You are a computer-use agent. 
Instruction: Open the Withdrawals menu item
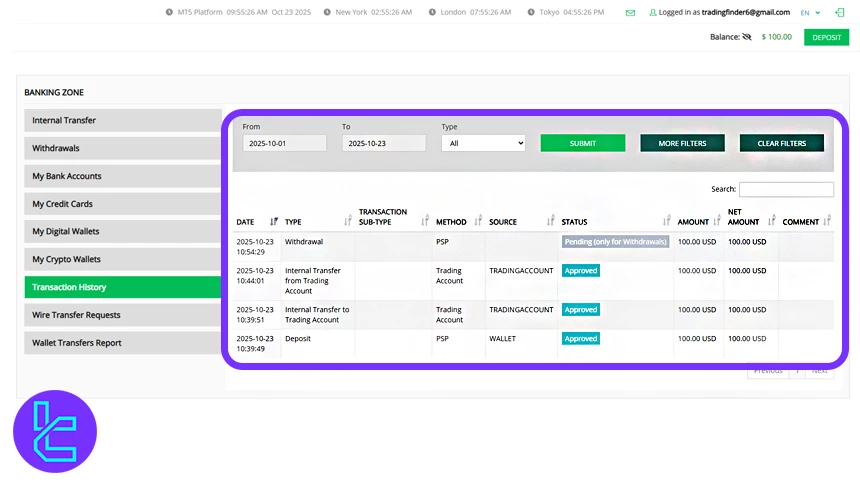(x=123, y=148)
